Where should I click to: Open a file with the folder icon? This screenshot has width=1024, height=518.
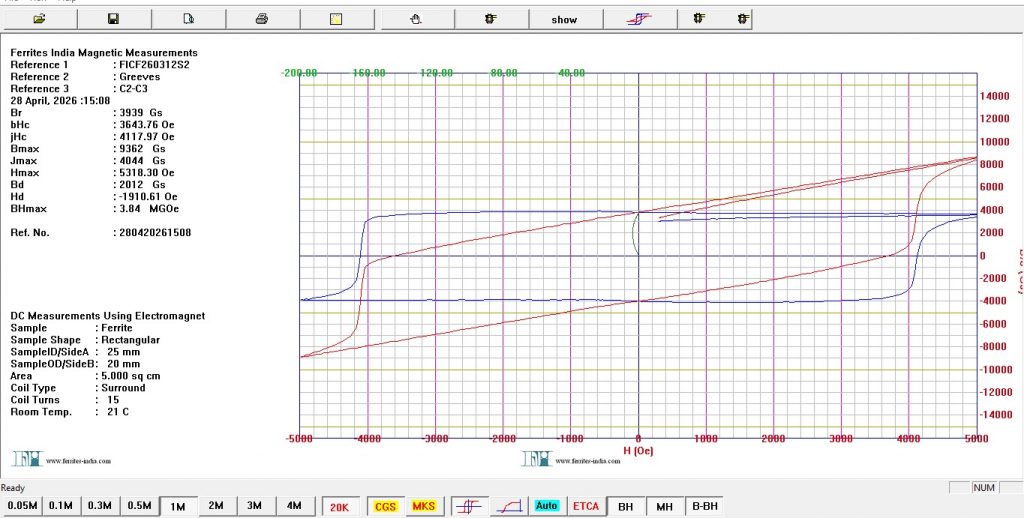[39, 19]
